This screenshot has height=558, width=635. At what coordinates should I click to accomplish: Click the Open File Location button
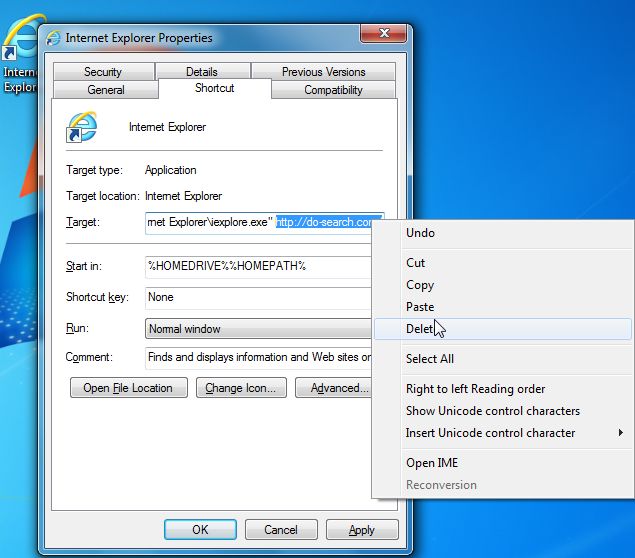coord(129,388)
